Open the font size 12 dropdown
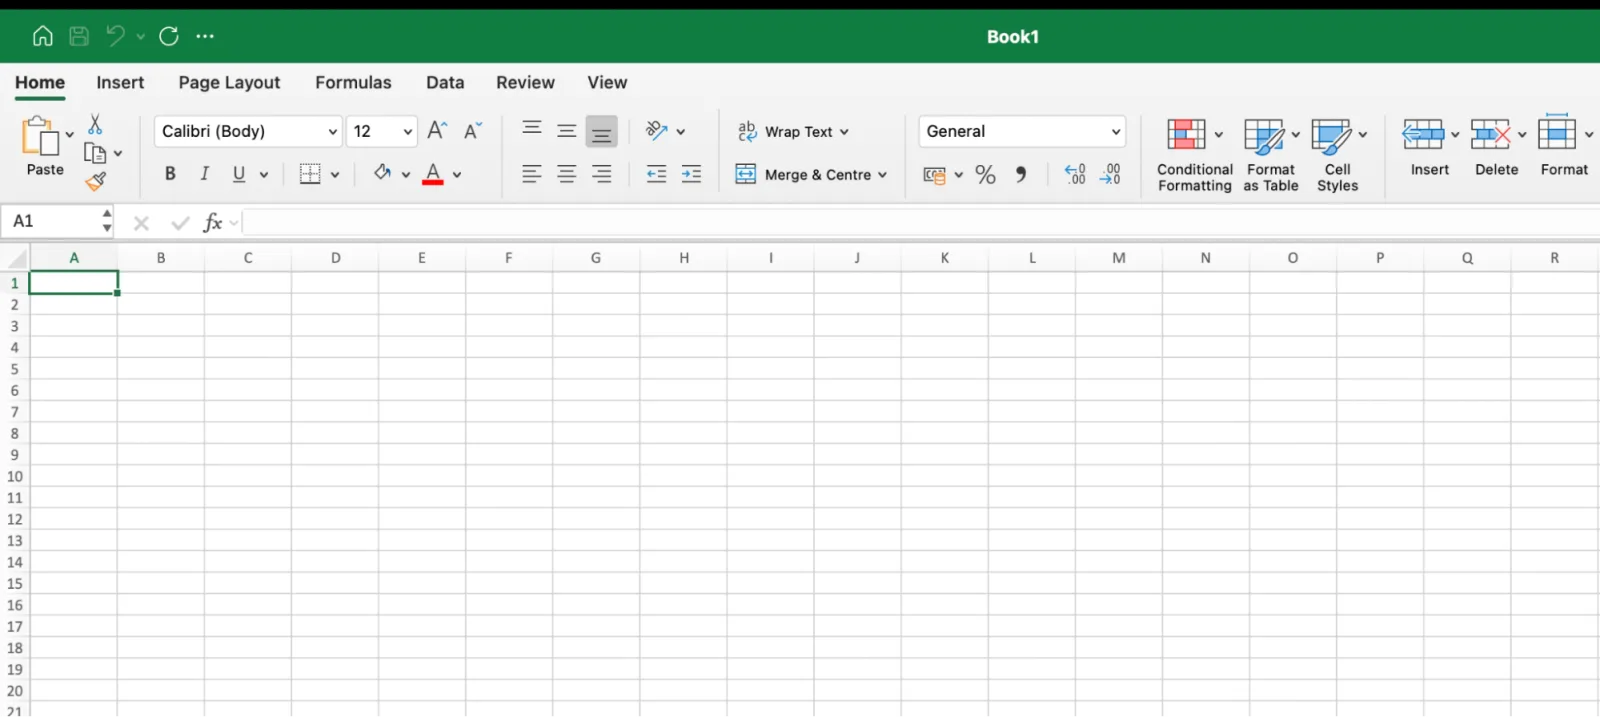The image size is (1600, 717). (x=382, y=131)
